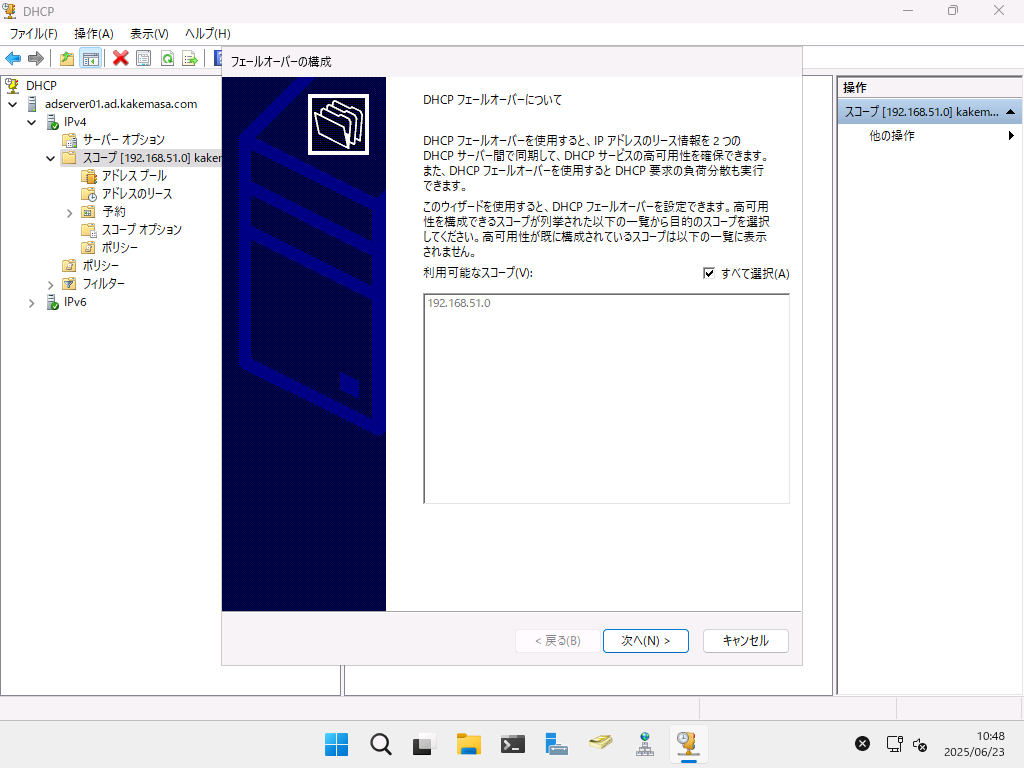This screenshot has width=1024, height=768.
Task: Go back with the blue arrow toolbar icon
Action: point(13,59)
